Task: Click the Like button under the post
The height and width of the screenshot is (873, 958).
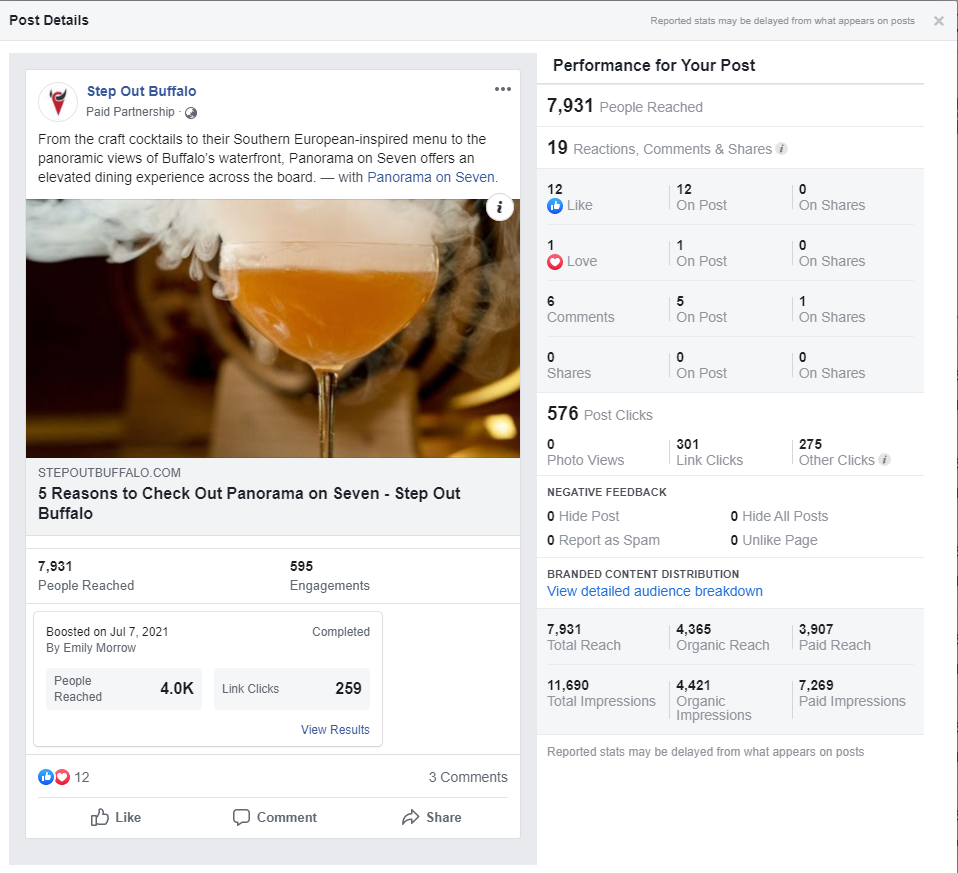Action: (x=116, y=817)
